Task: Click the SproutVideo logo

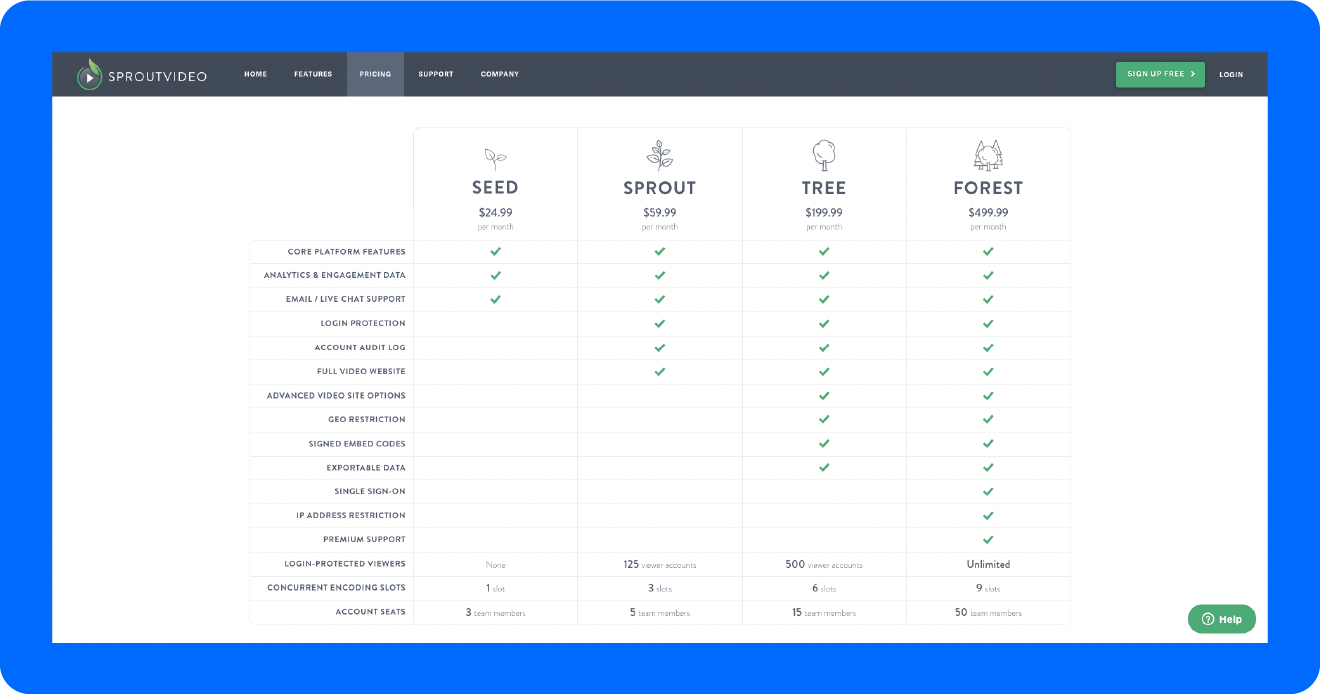Action: [x=142, y=75]
